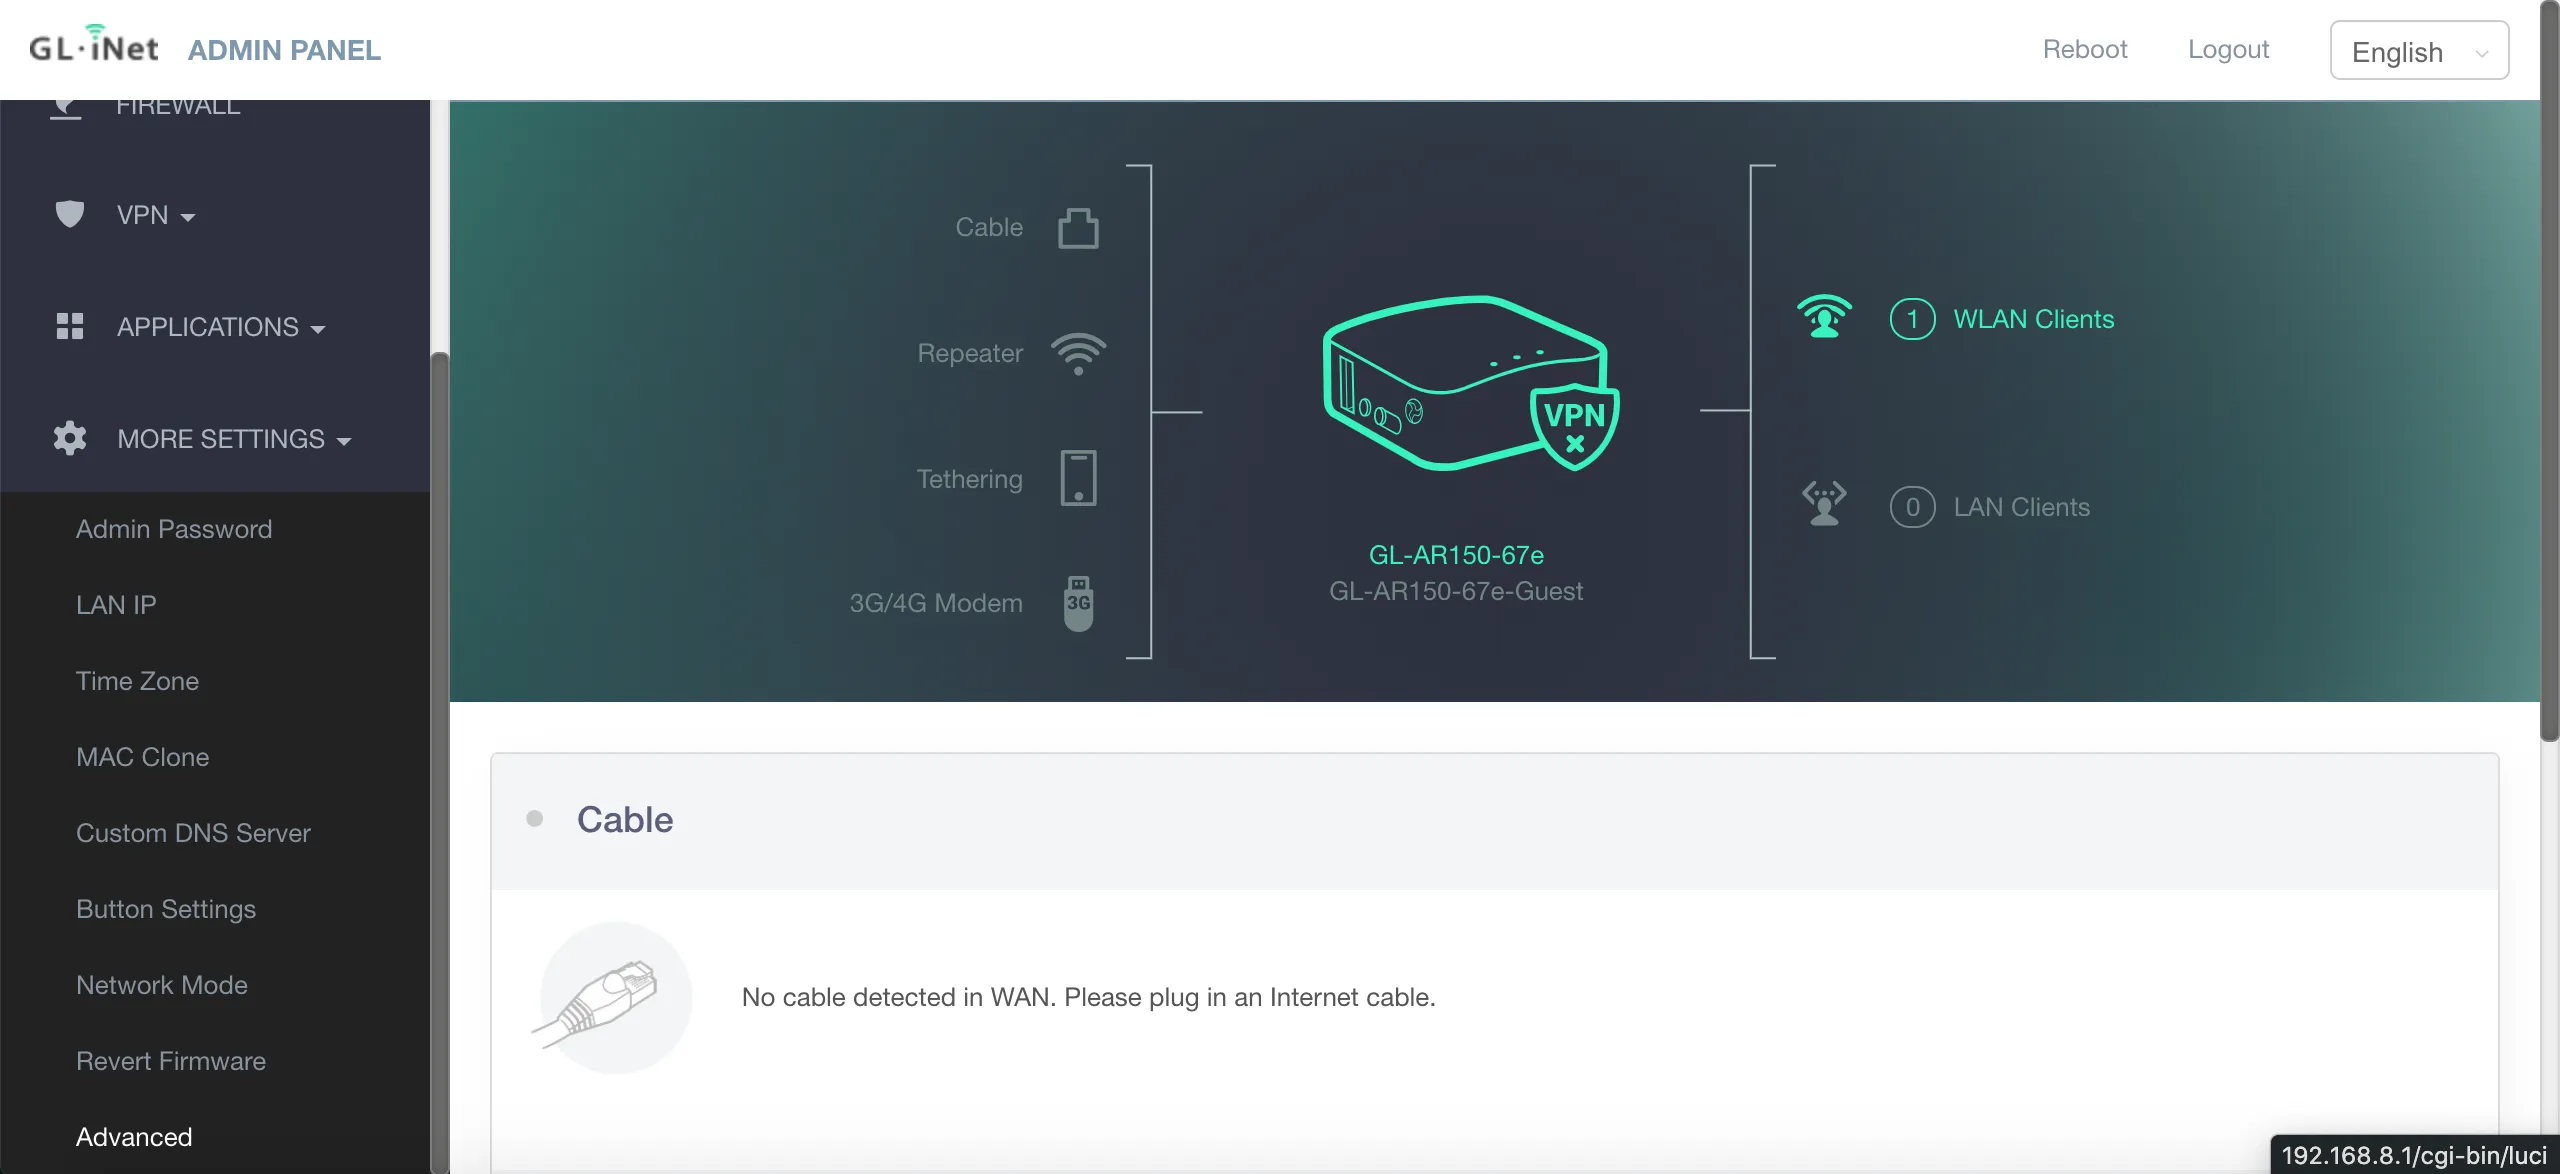Click the LAN Clients wired user icon
The width and height of the screenshot is (2560, 1174).
point(1824,504)
